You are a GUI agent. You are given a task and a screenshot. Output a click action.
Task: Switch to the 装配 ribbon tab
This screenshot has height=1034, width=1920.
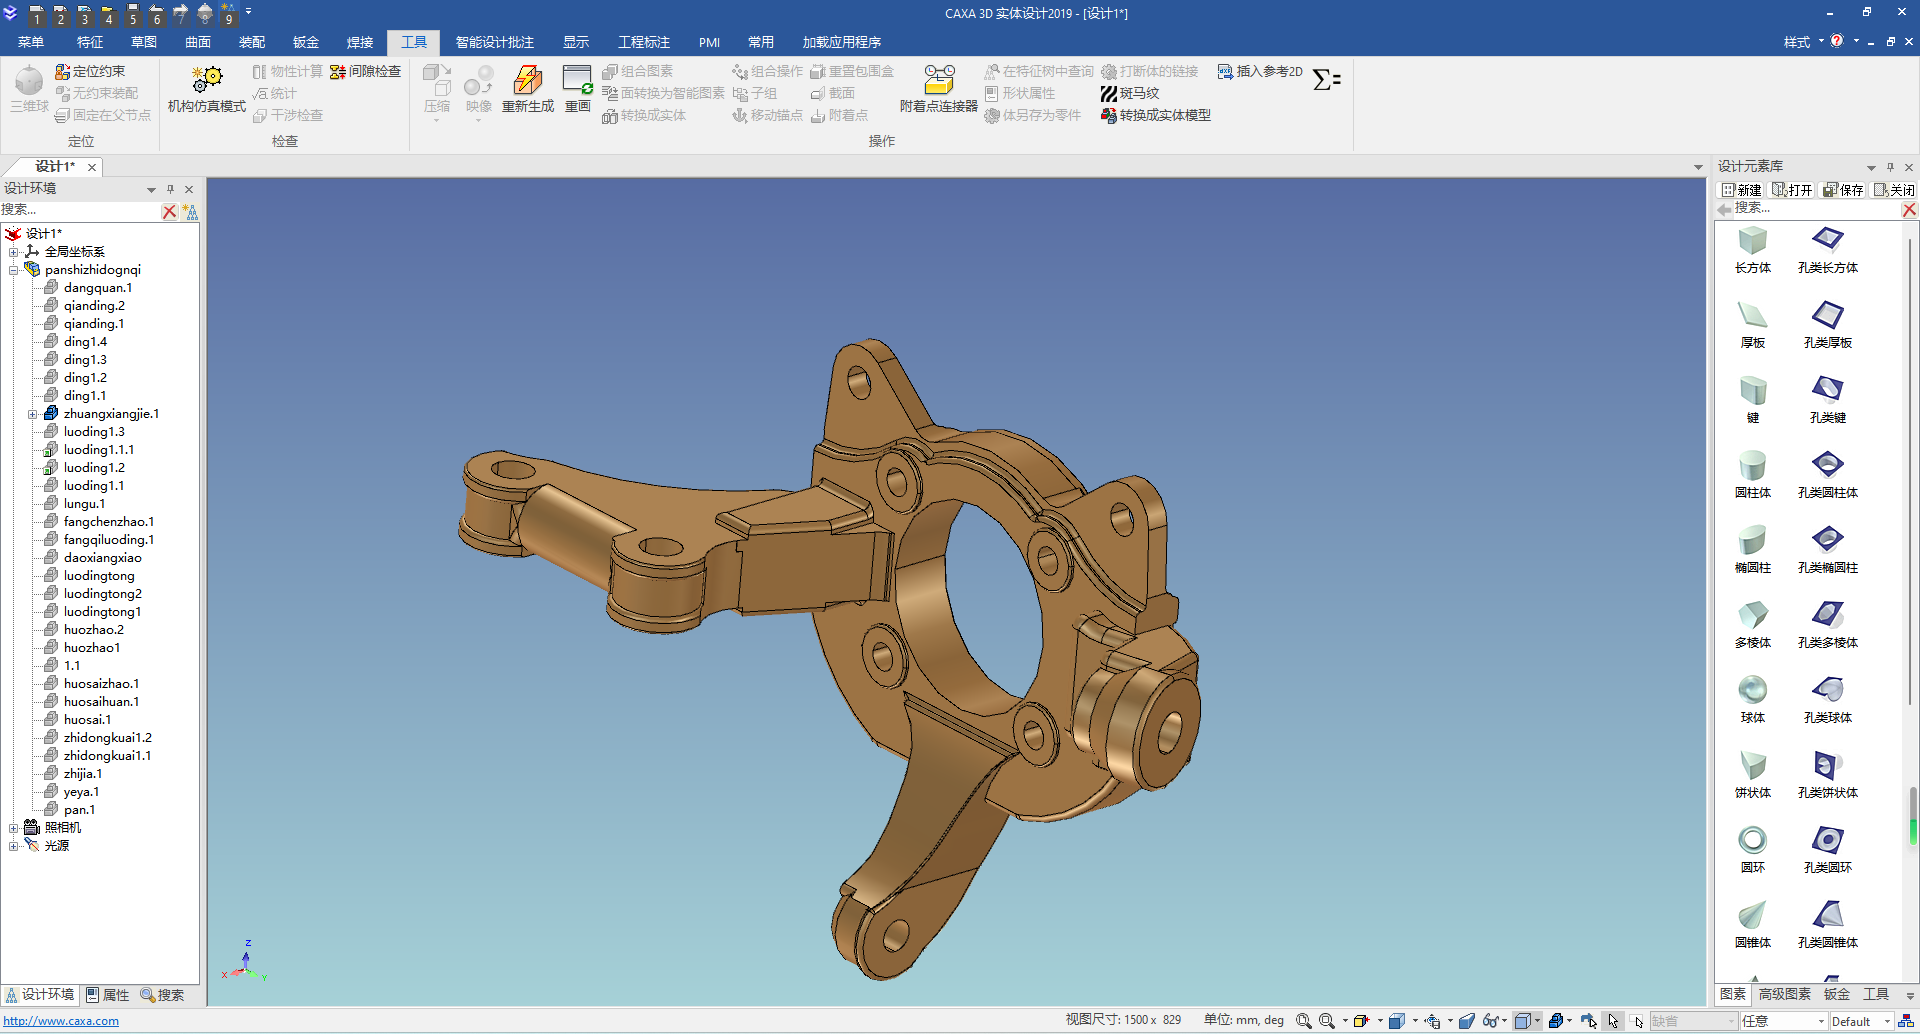click(252, 42)
